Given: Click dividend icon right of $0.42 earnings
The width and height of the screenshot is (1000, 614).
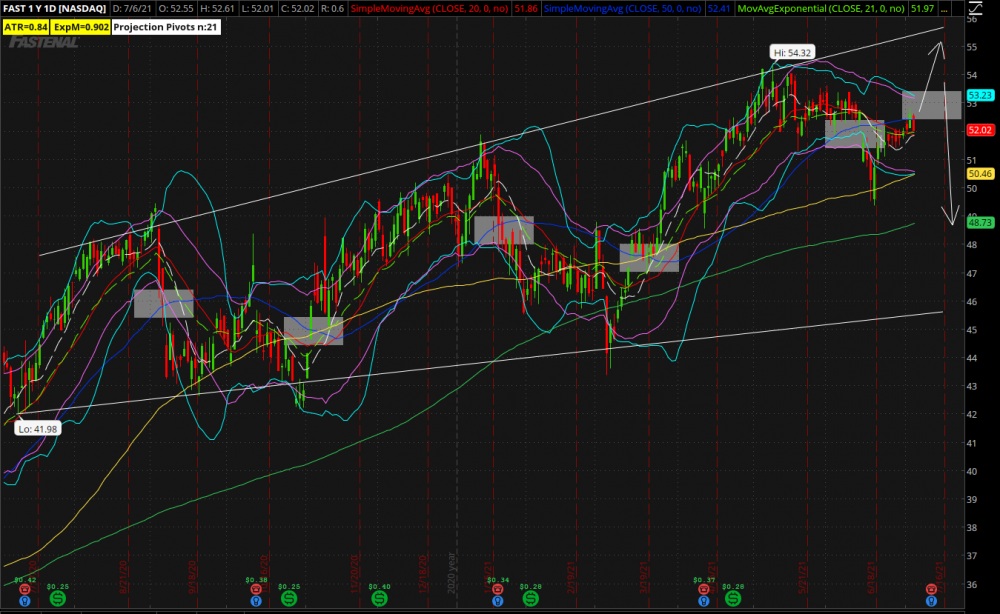Looking at the screenshot, I should (x=57, y=597).
